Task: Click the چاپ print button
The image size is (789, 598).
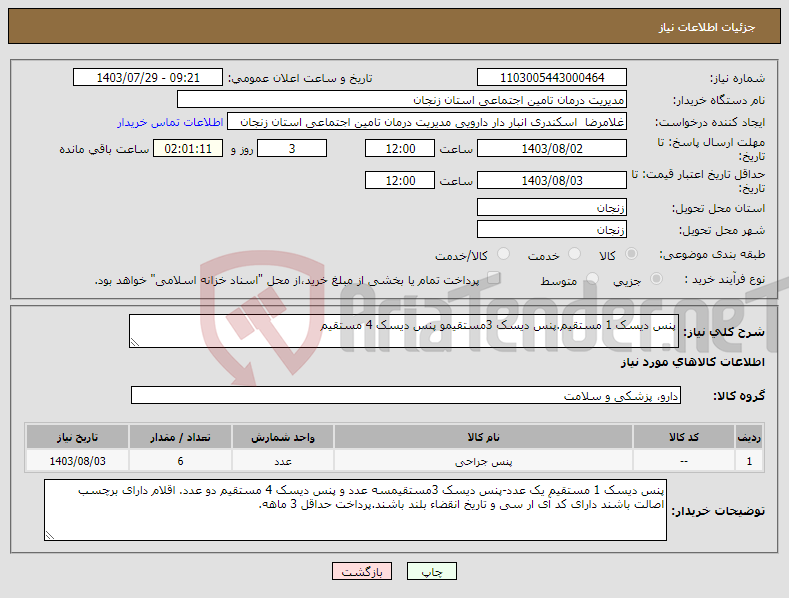Action: coord(432,571)
